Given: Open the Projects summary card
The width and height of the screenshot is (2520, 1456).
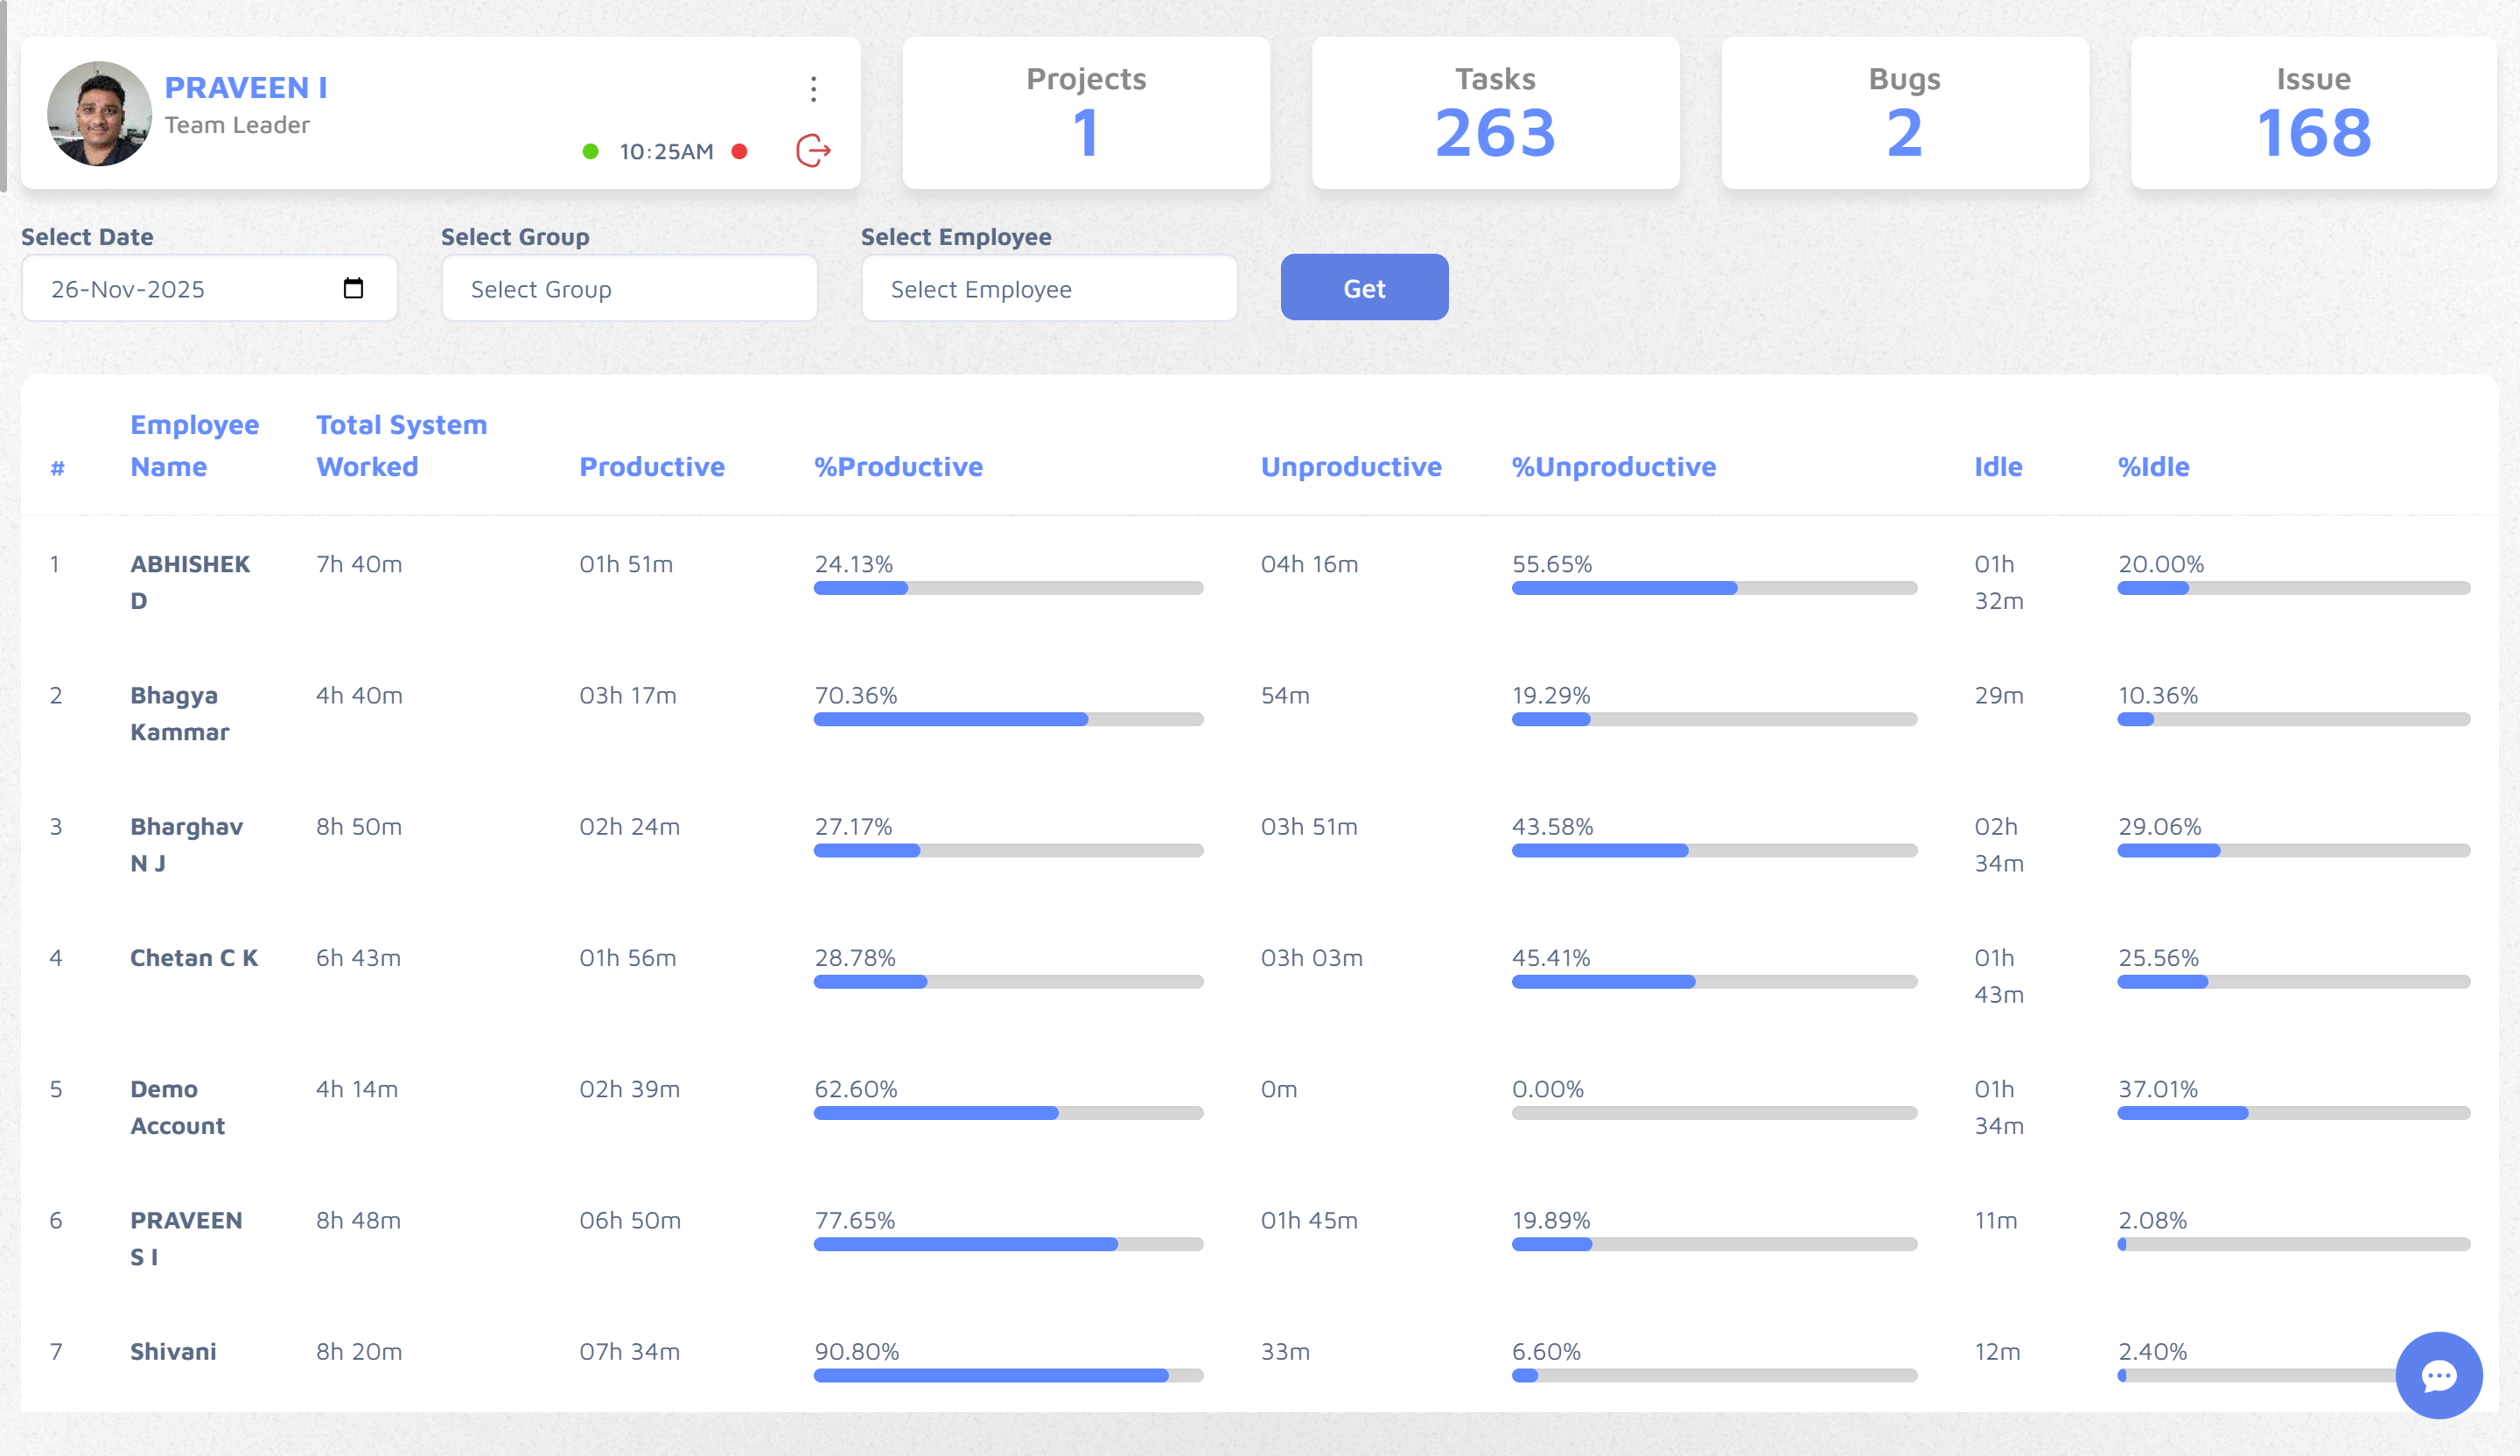Looking at the screenshot, I should click(1086, 113).
